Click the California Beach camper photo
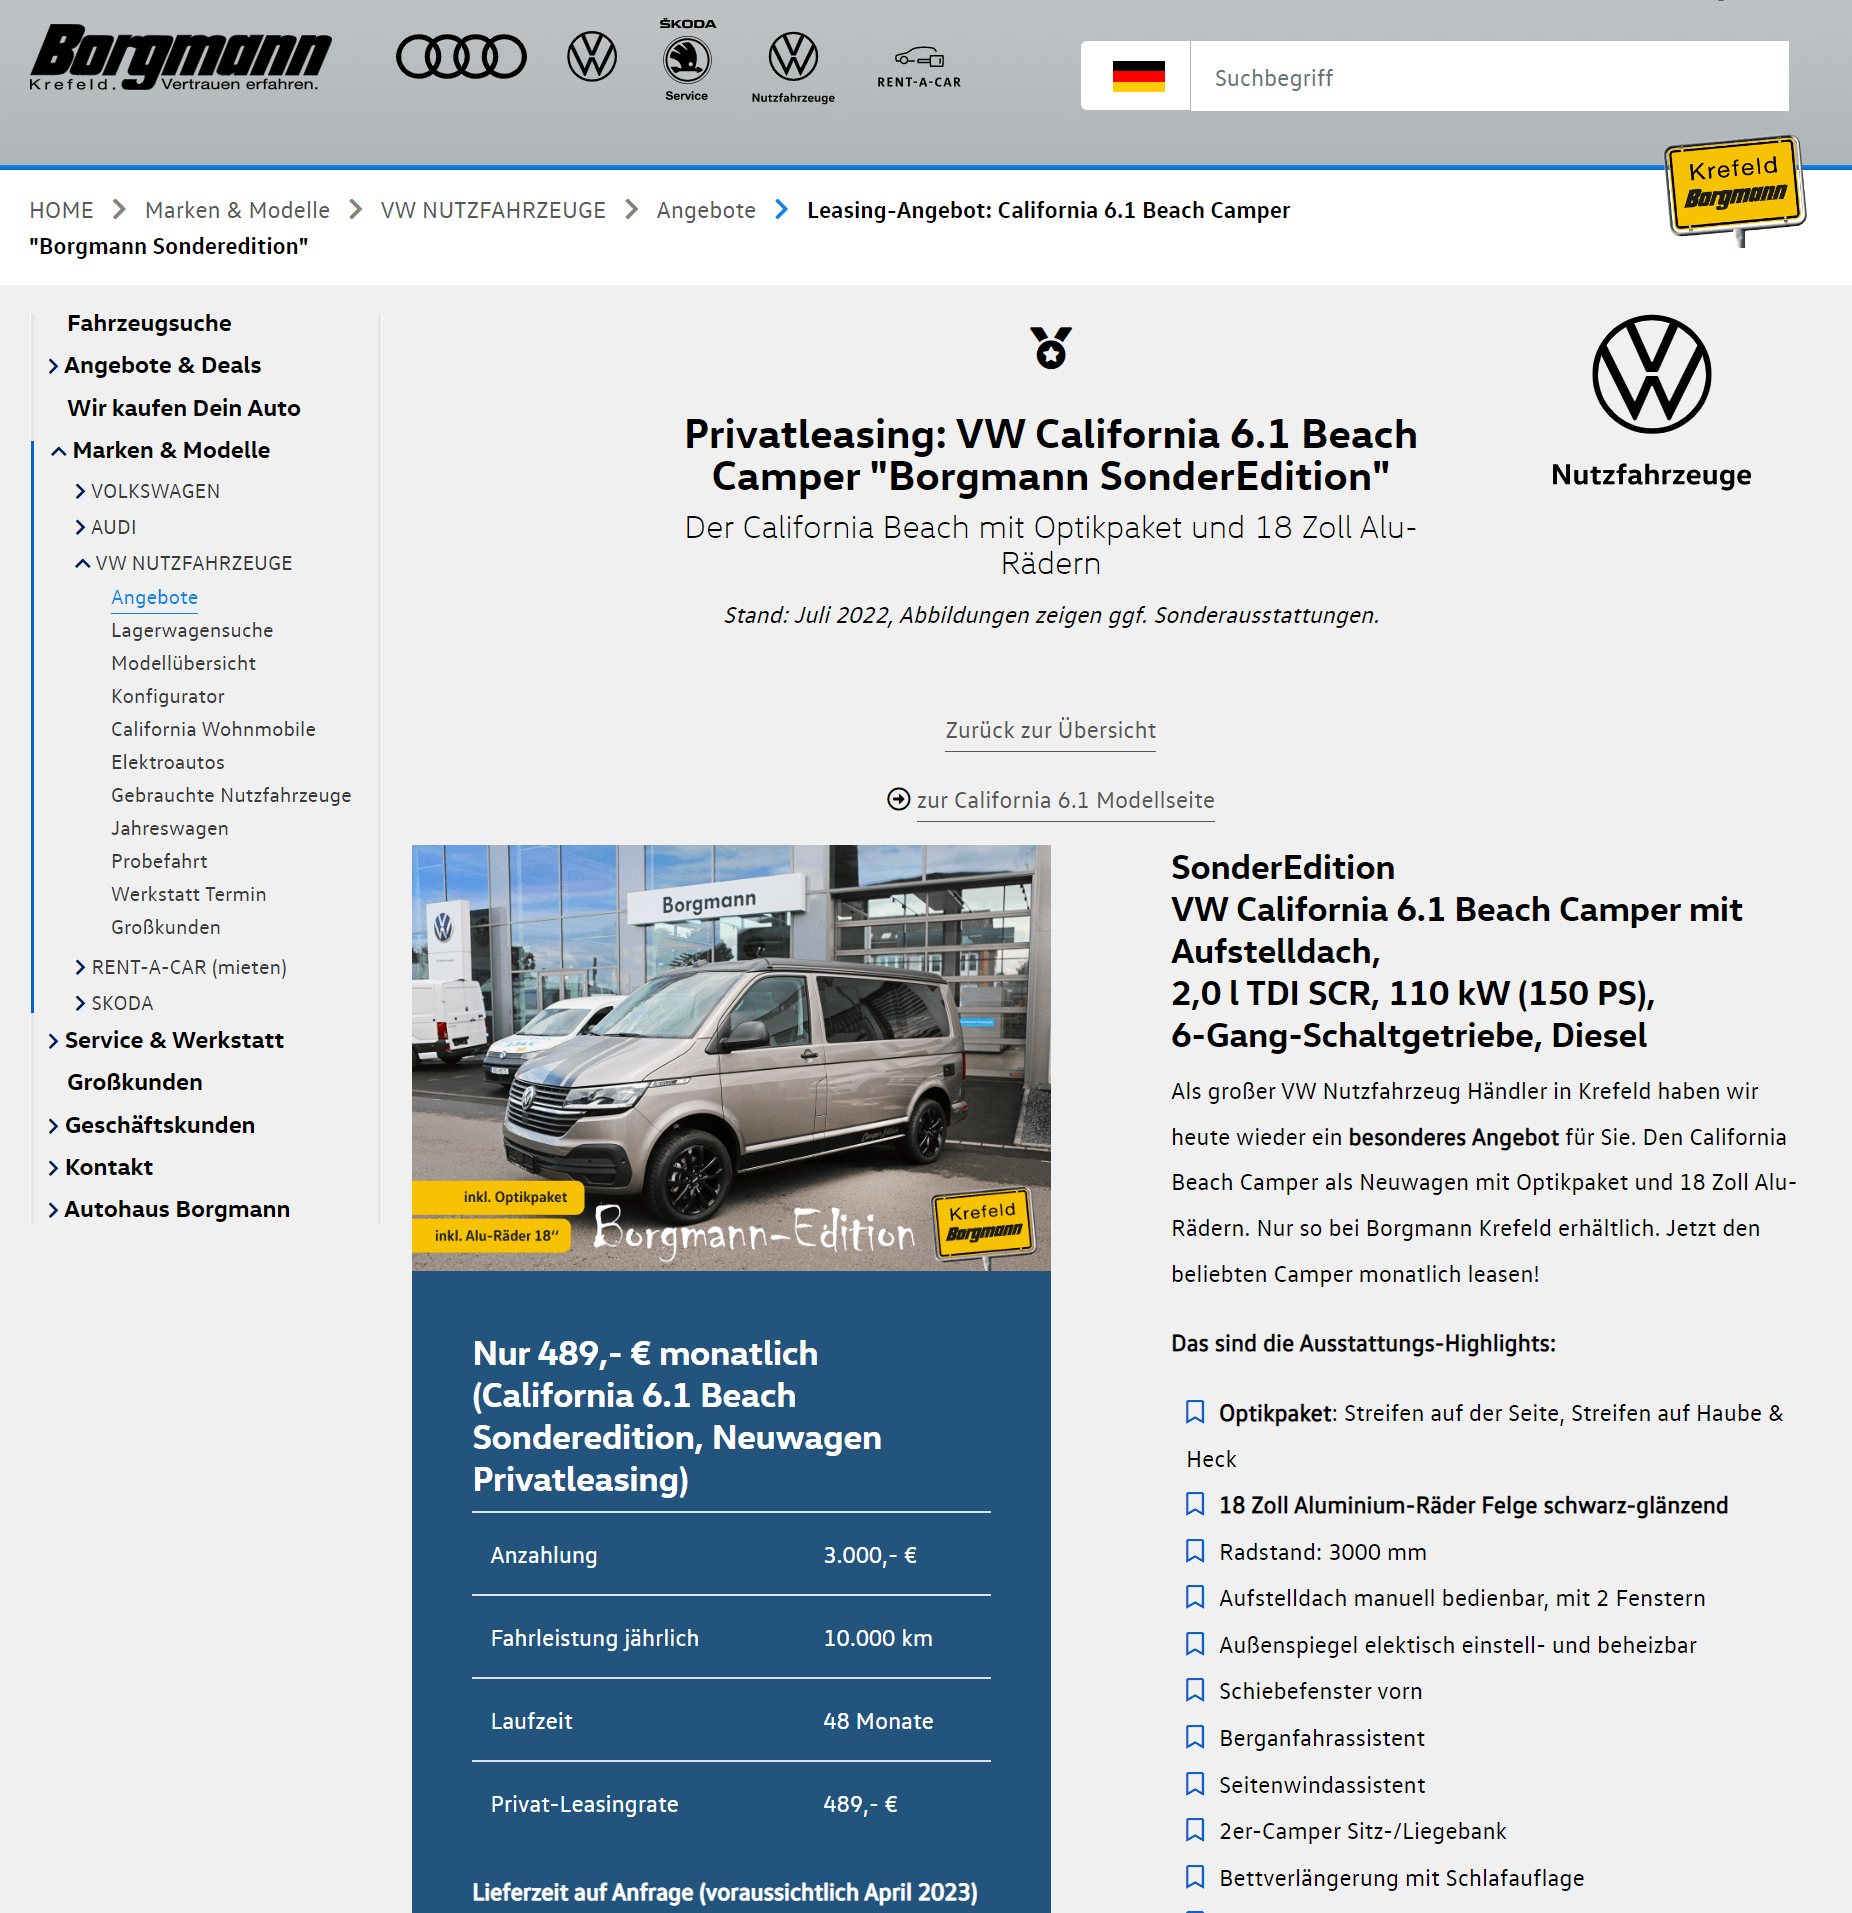 pyautogui.click(x=731, y=1057)
